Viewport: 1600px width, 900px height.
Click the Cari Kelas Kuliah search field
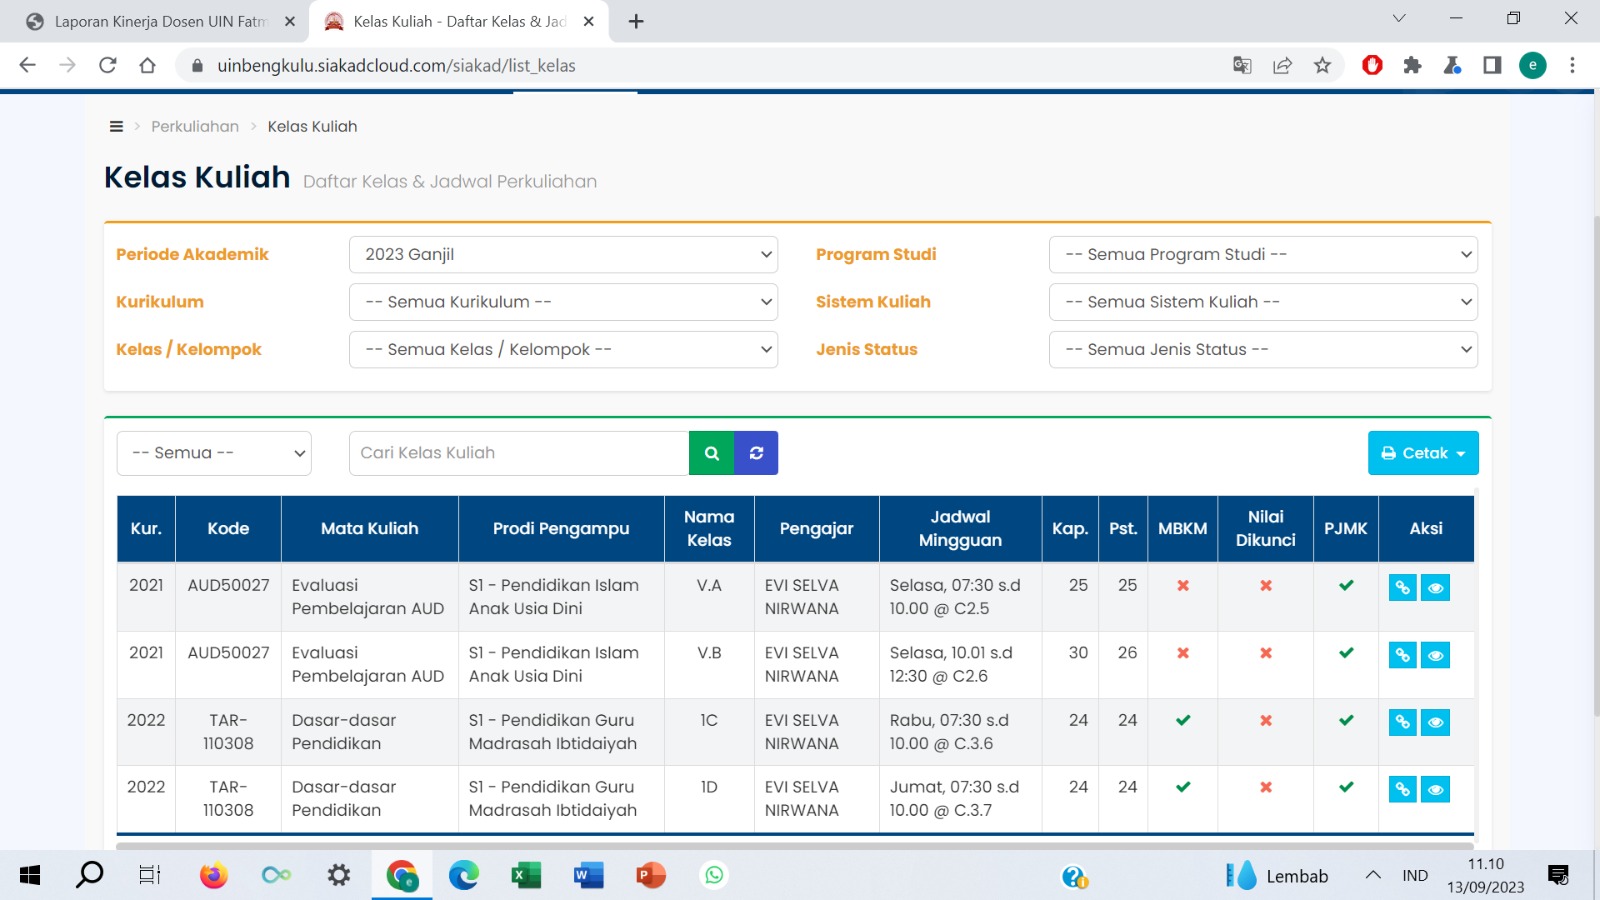tap(518, 453)
